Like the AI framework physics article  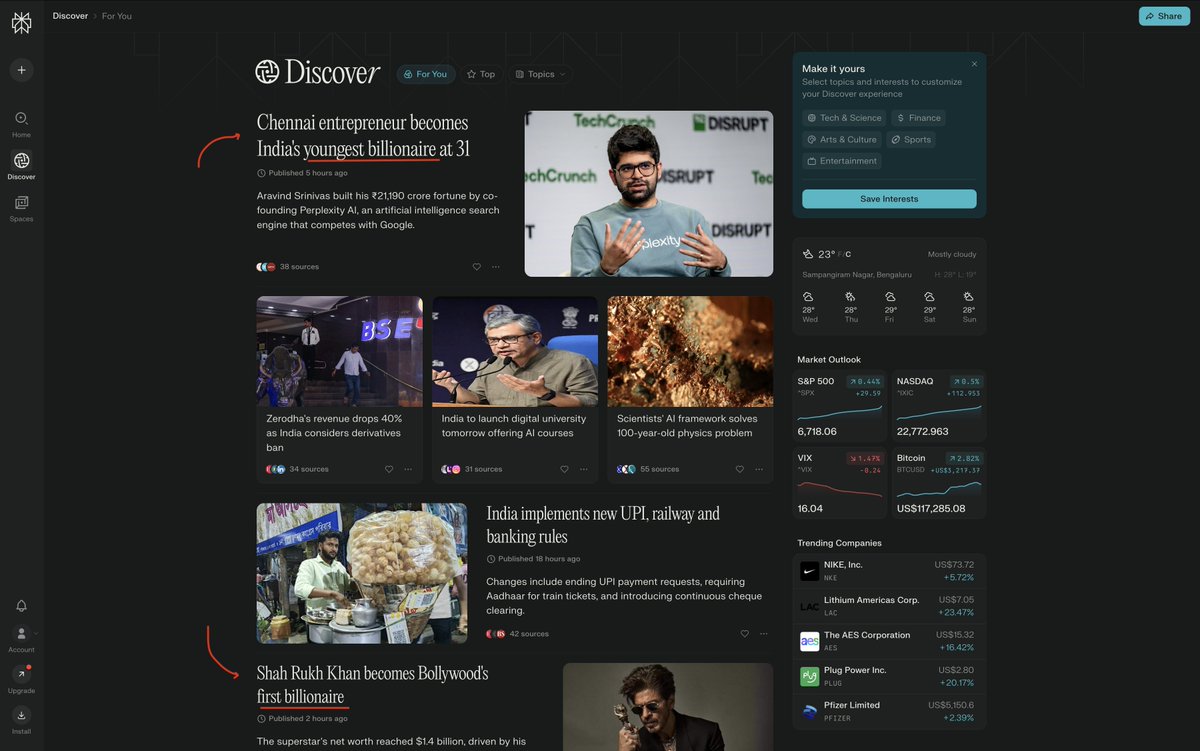(740, 469)
